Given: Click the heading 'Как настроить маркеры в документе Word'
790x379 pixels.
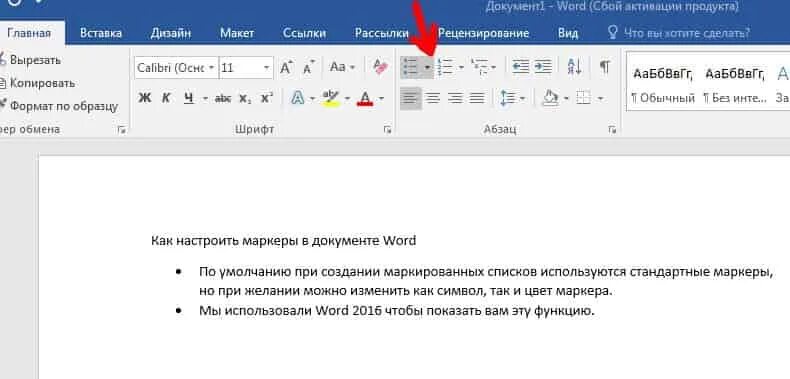Looking at the screenshot, I should point(284,240).
